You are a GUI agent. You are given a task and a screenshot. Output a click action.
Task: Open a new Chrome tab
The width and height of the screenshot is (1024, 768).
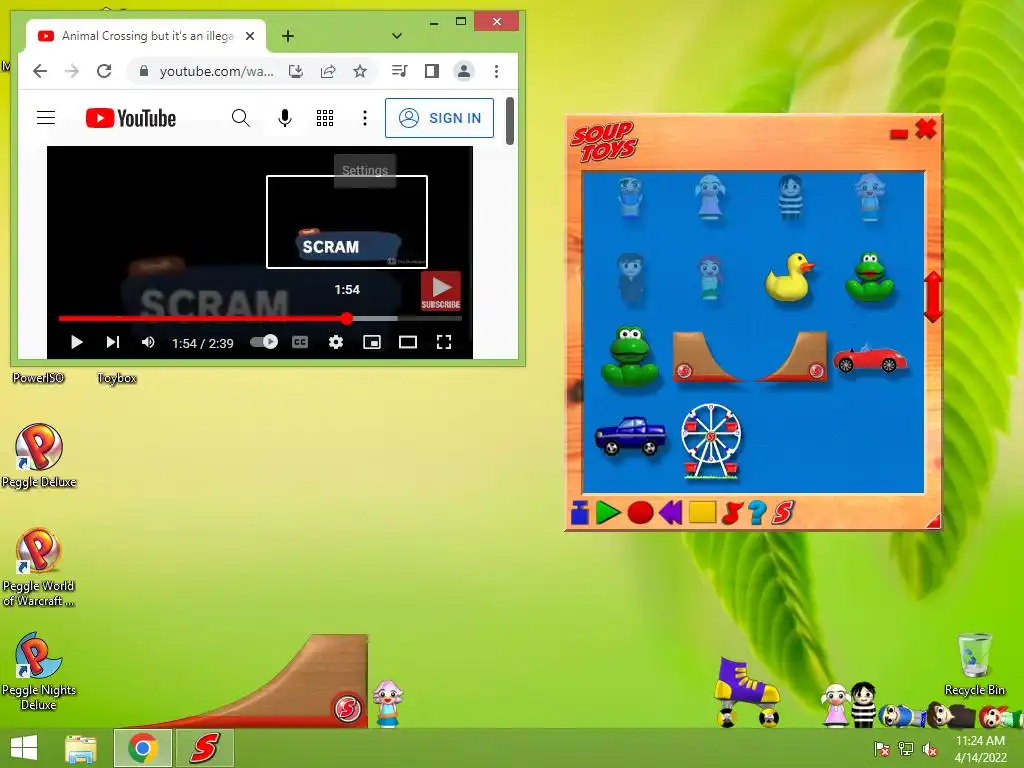(x=288, y=36)
